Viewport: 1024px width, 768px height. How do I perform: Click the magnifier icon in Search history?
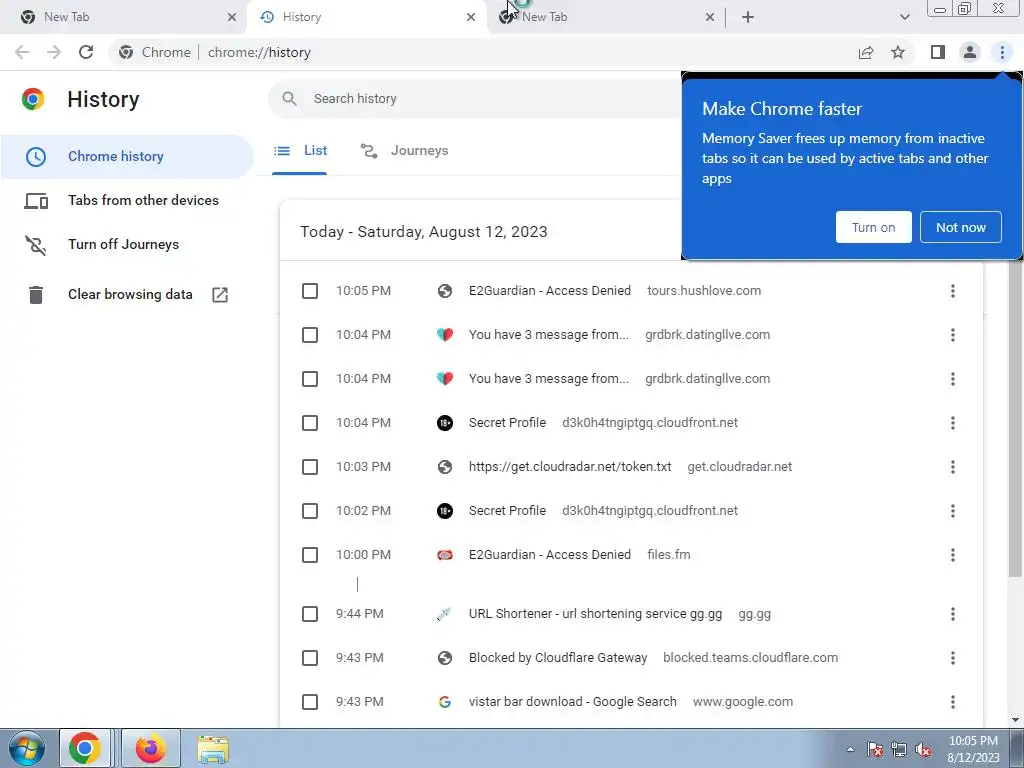(289, 99)
